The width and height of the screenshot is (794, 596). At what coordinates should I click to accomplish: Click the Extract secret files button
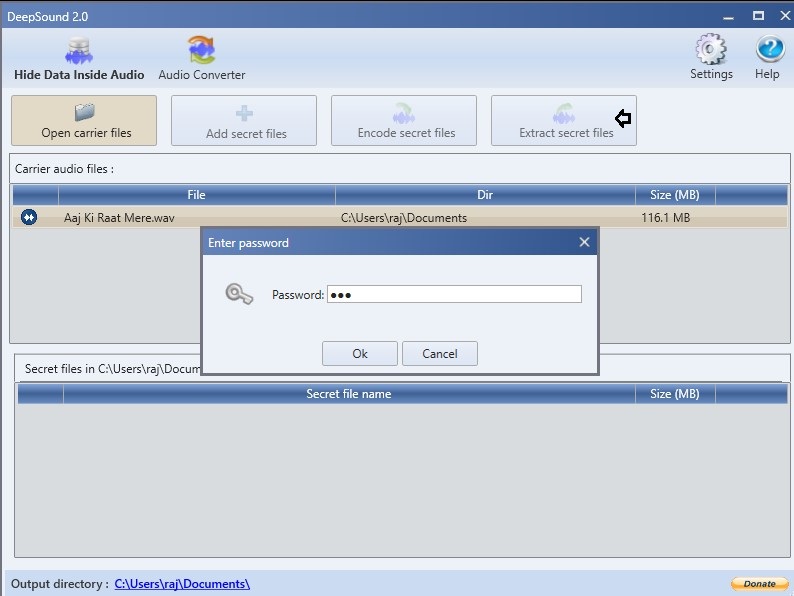pyautogui.click(x=564, y=121)
